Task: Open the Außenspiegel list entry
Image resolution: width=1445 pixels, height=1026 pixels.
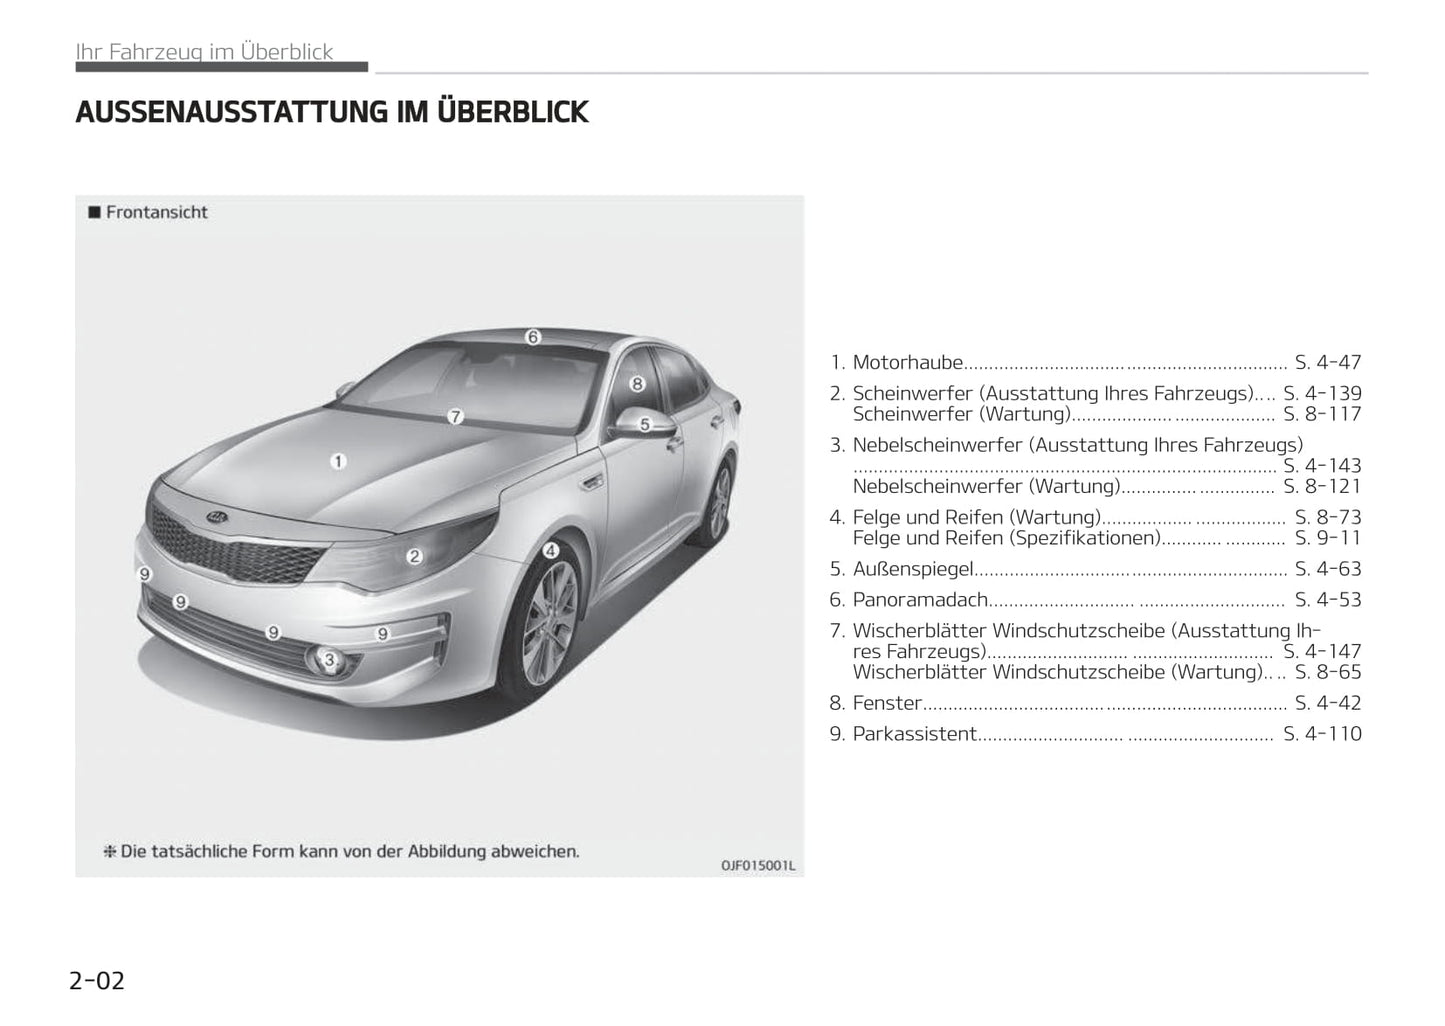Action: pyautogui.click(x=912, y=569)
